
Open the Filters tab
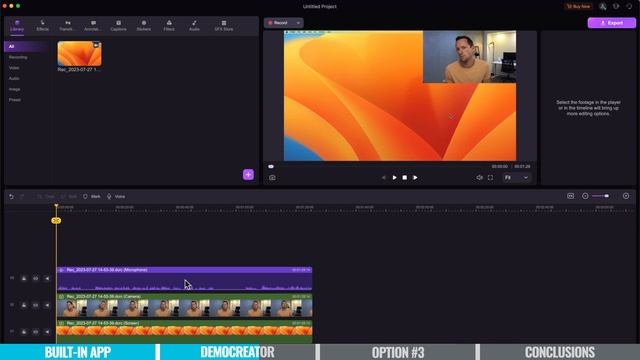(x=169, y=25)
